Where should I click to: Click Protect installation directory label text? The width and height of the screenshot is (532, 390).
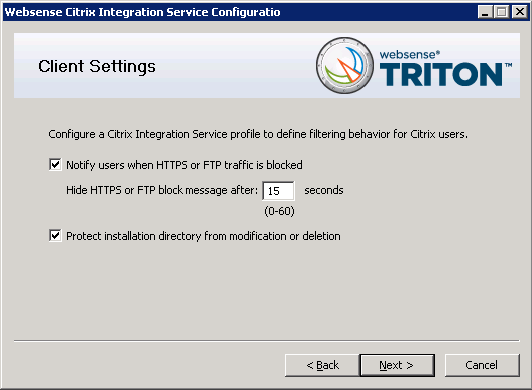click(x=203, y=236)
